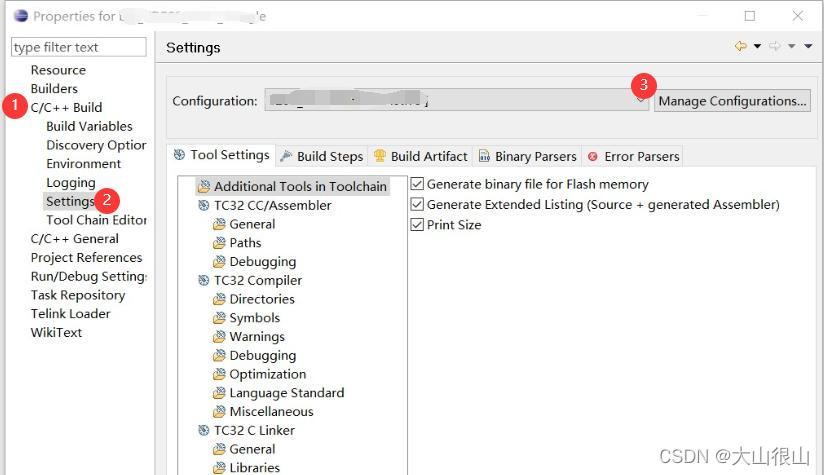
Task: Click General icon under TC32 C Linker
Action: [x=219, y=449]
